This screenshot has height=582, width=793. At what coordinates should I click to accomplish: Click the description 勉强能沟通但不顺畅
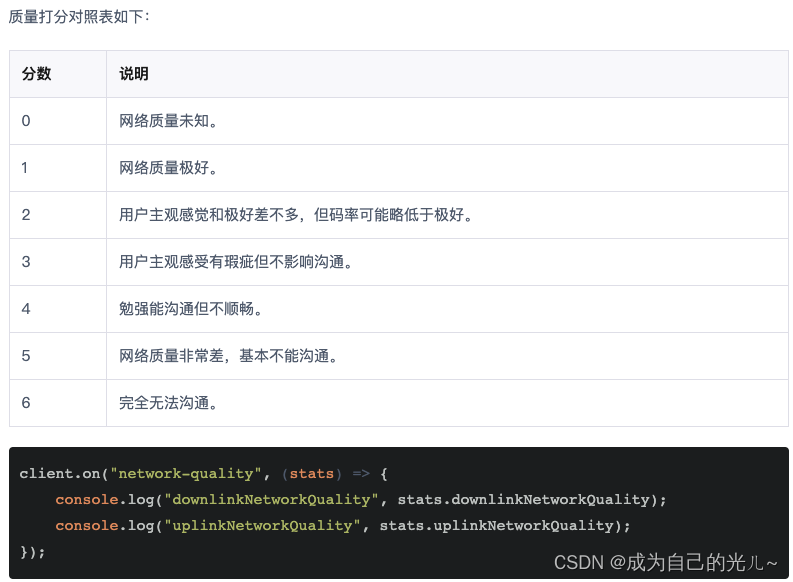point(191,309)
